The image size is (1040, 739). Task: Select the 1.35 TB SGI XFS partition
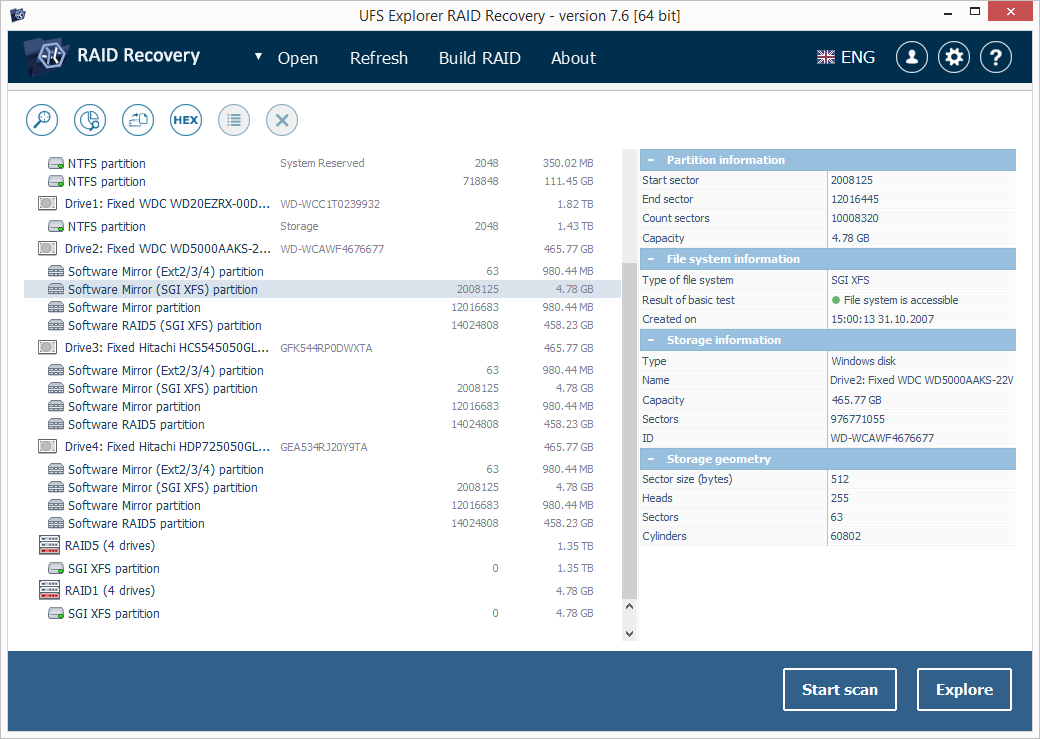[322, 569]
